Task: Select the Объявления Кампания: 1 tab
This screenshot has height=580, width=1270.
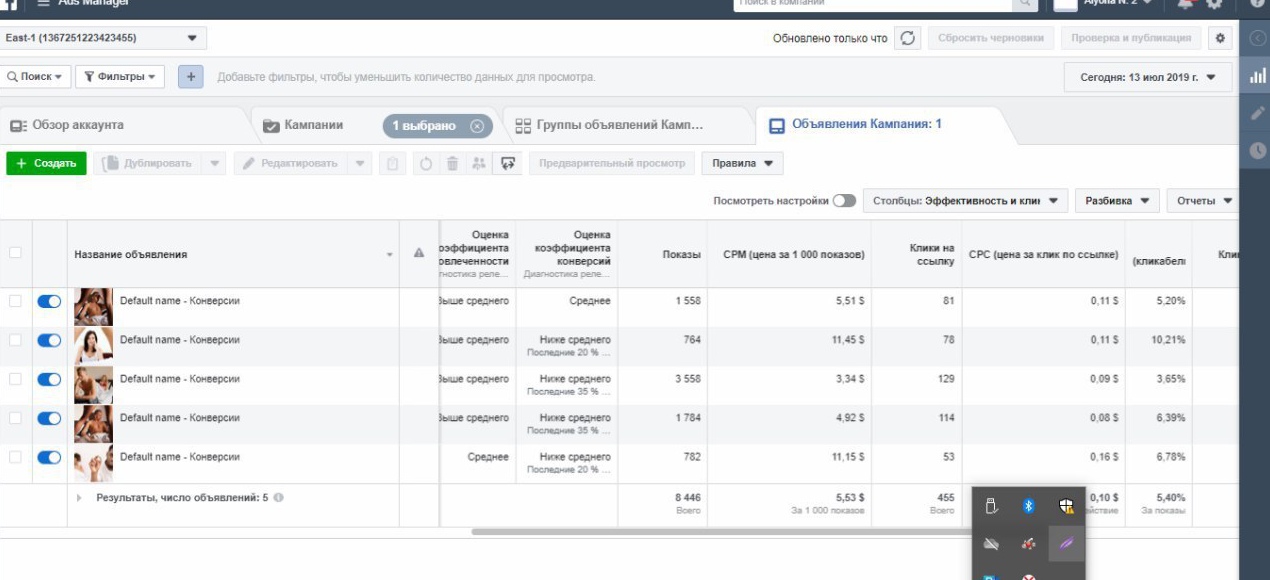Action: (865, 125)
